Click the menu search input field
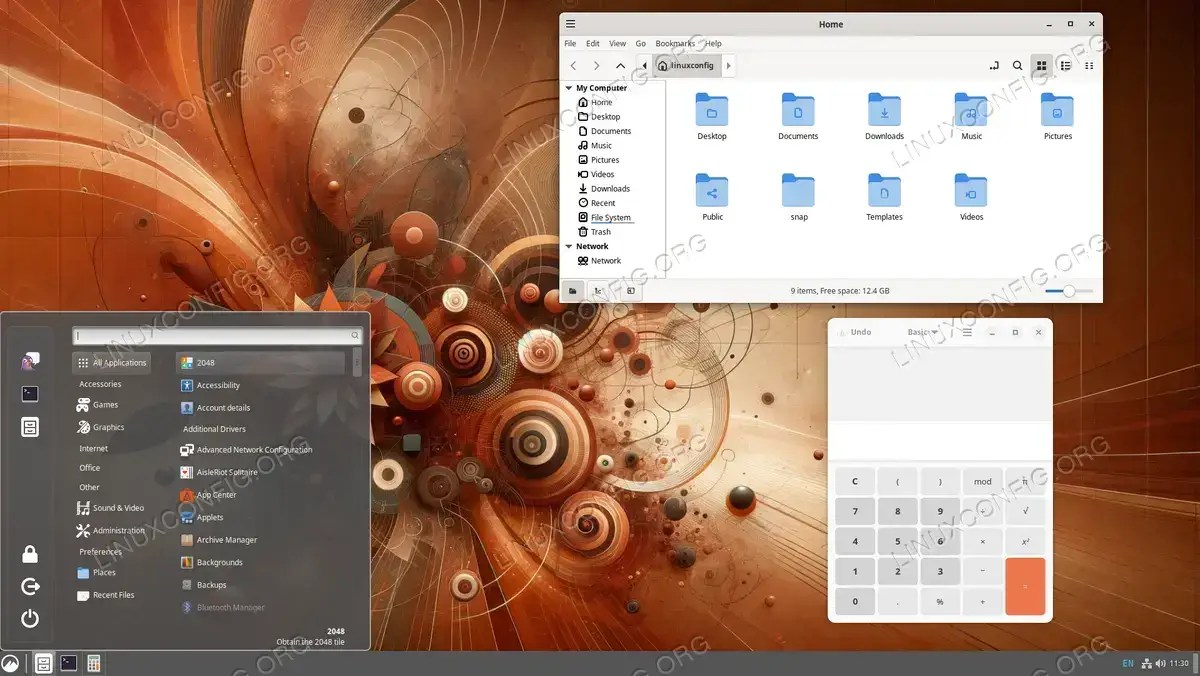 click(x=215, y=335)
